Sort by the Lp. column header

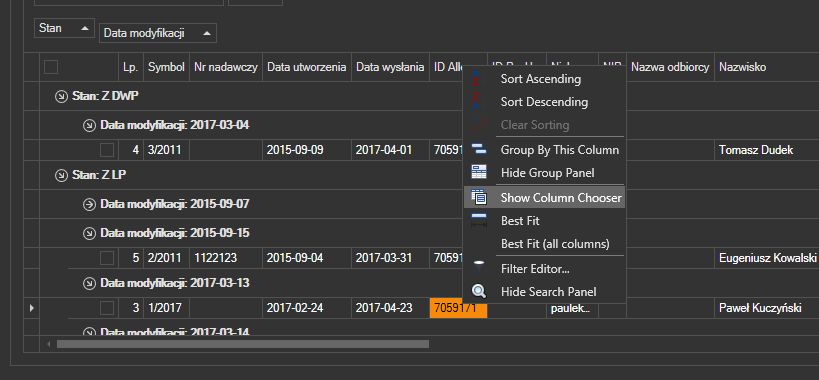(131, 67)
